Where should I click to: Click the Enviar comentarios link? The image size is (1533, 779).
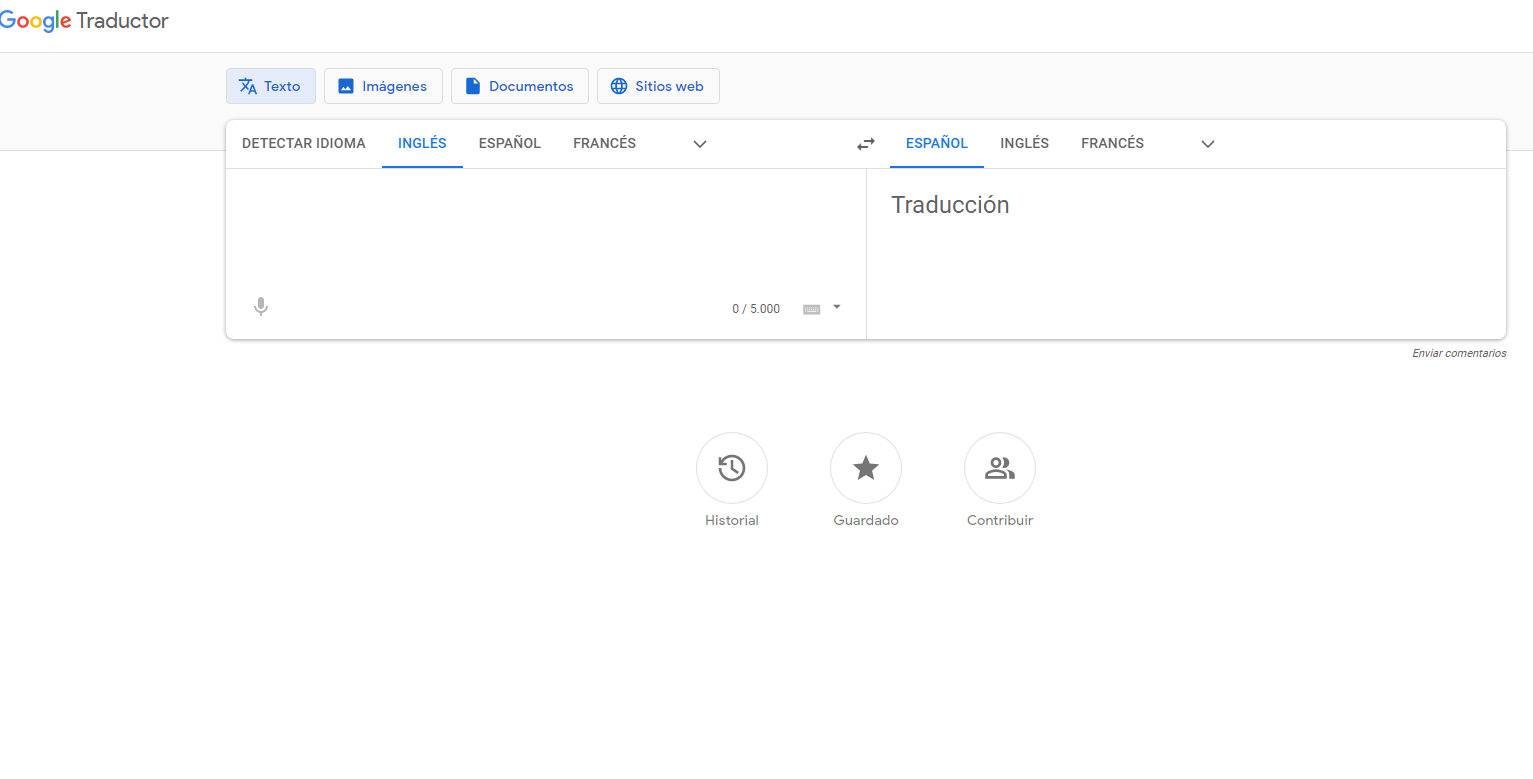pyautogui.click(x=1459, y=353)
